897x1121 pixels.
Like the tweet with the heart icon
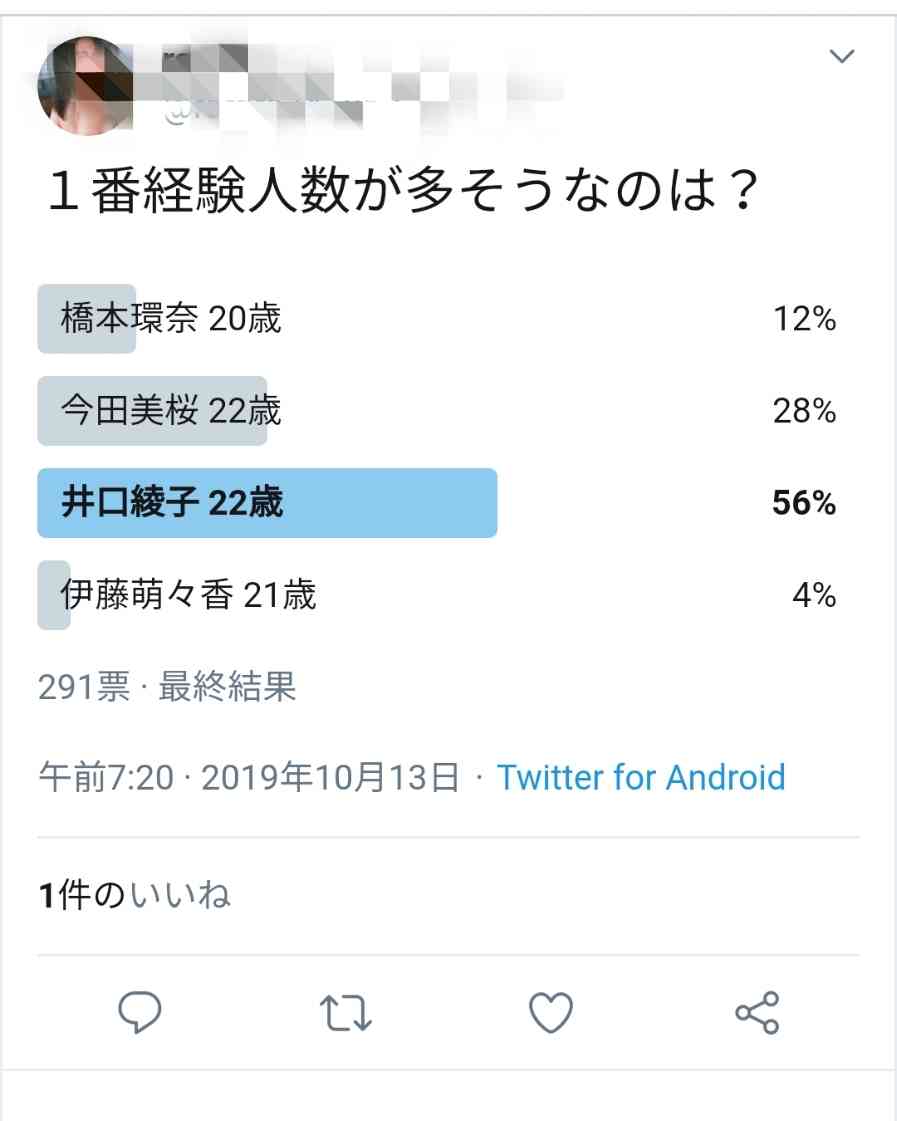click(x=550, y=1012)
